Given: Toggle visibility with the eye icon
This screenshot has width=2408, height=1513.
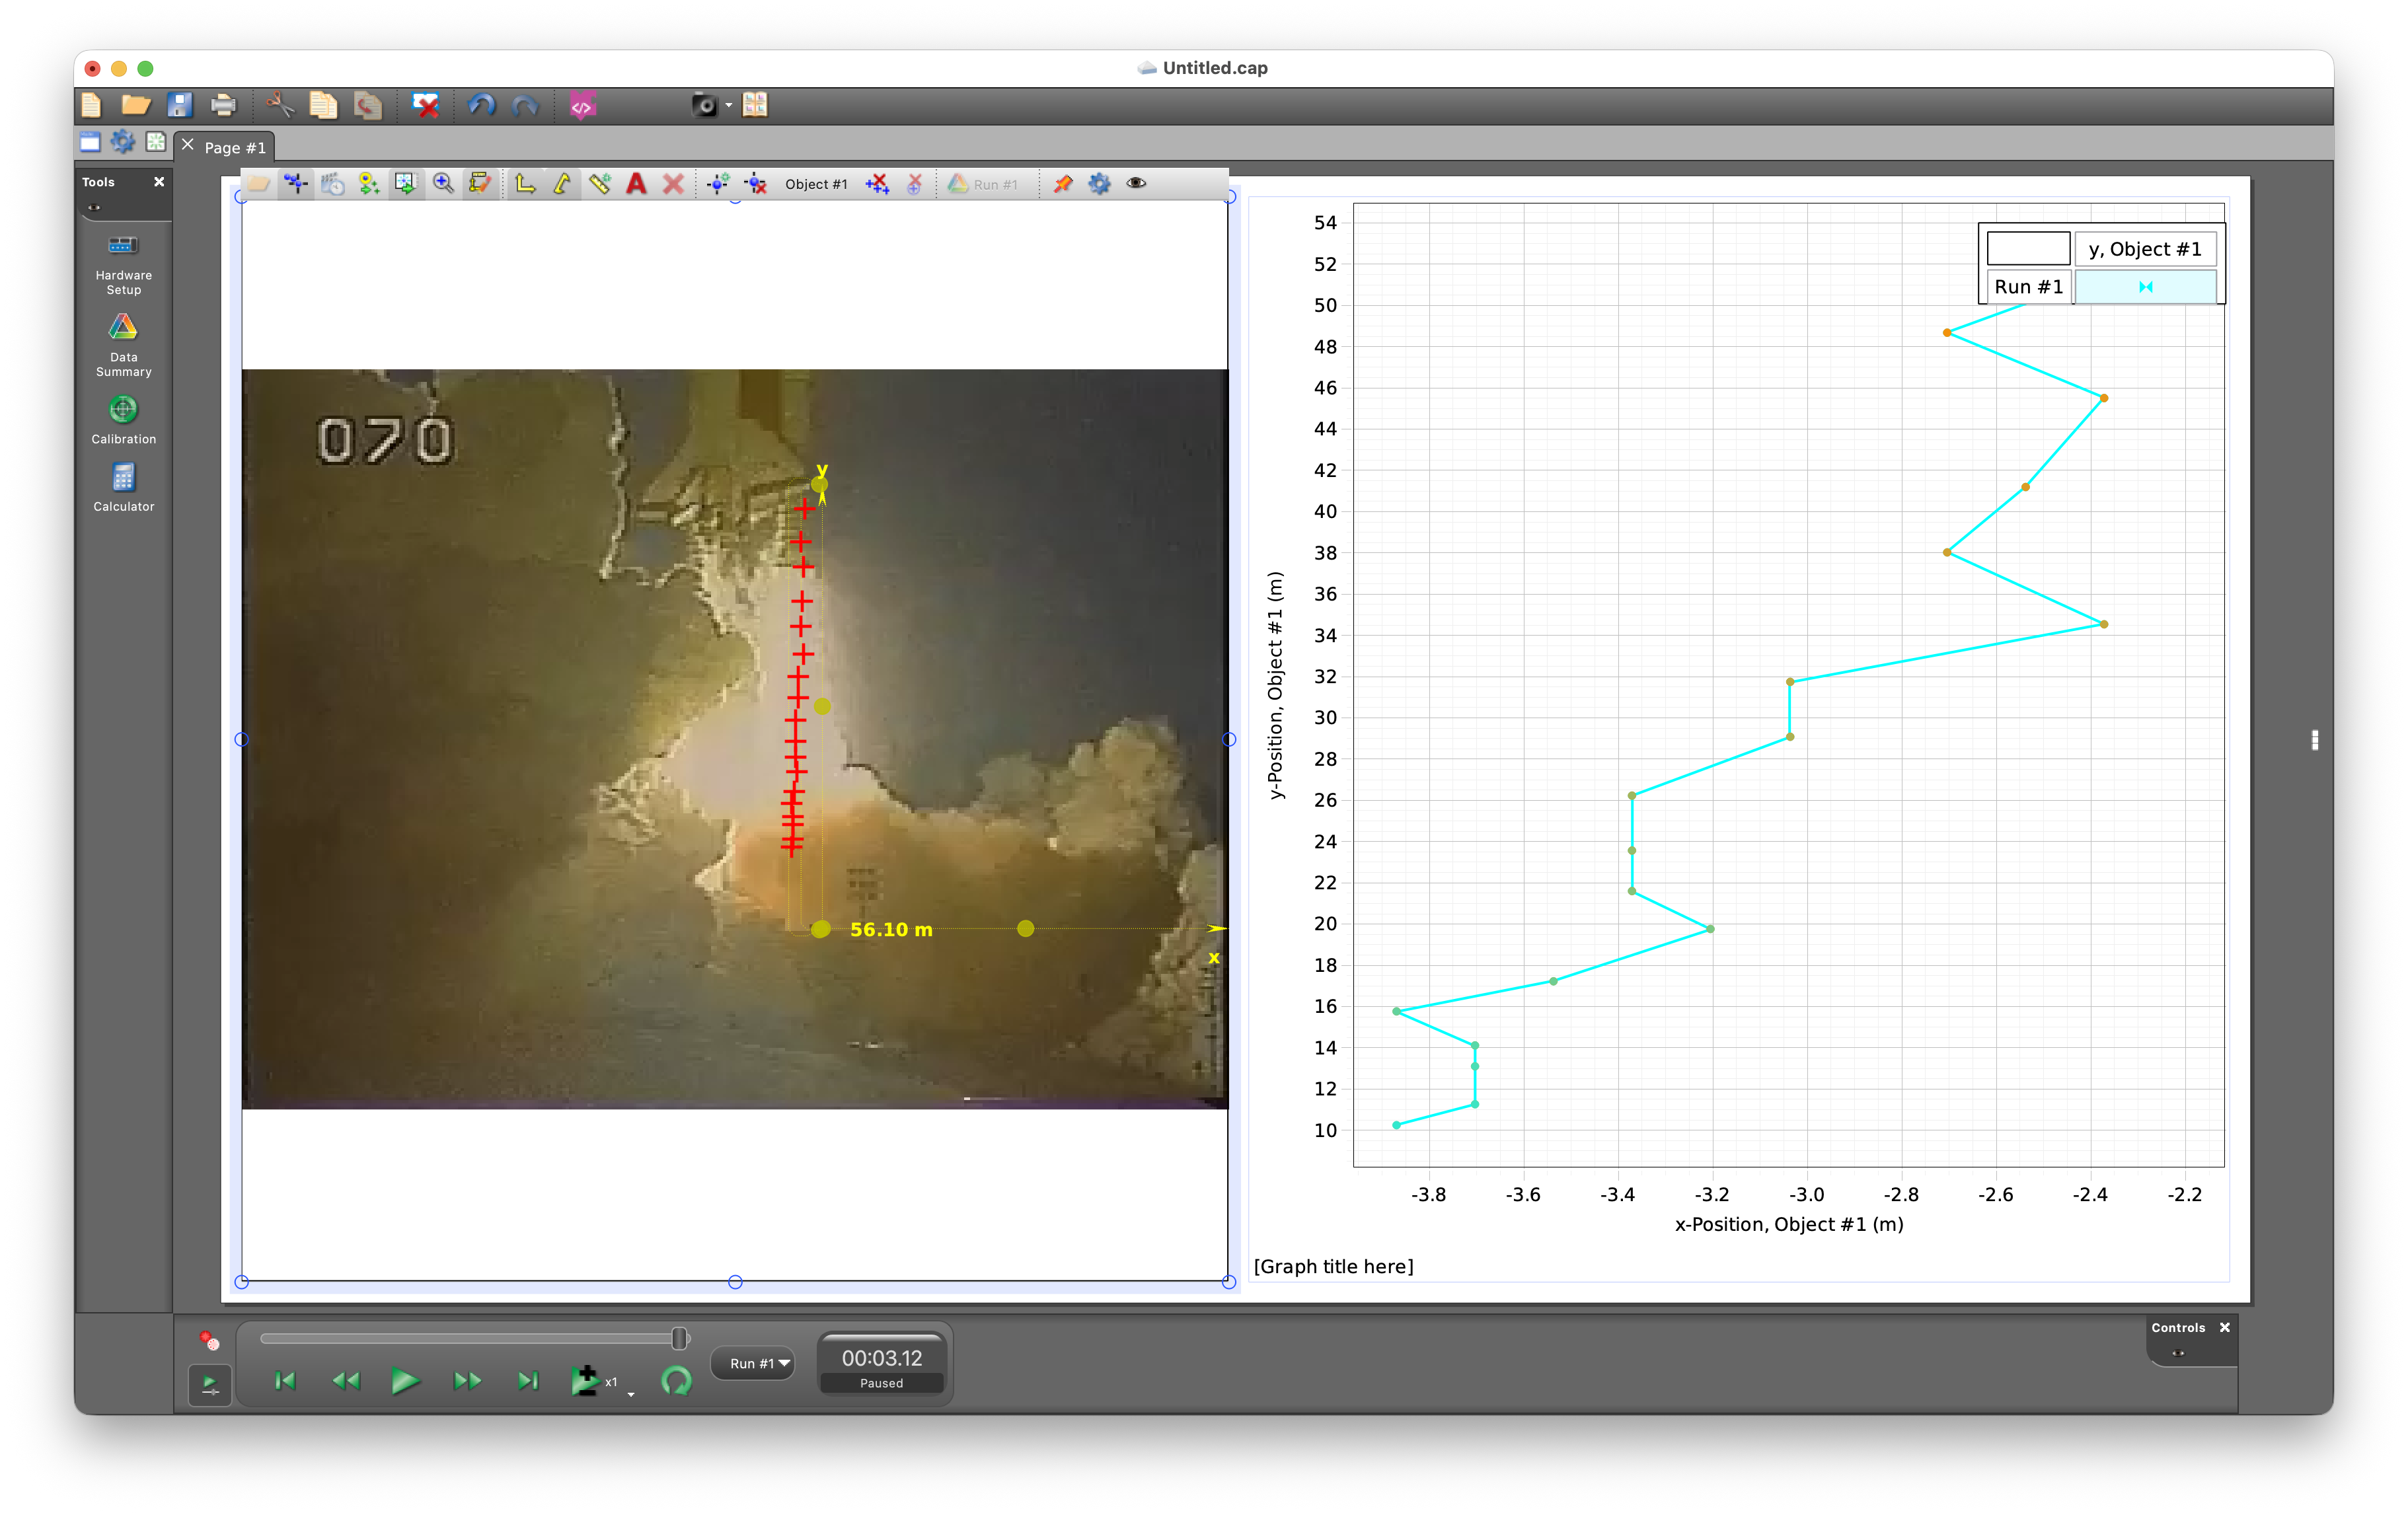Looking at the screenshot, I should coord(1136,183).
